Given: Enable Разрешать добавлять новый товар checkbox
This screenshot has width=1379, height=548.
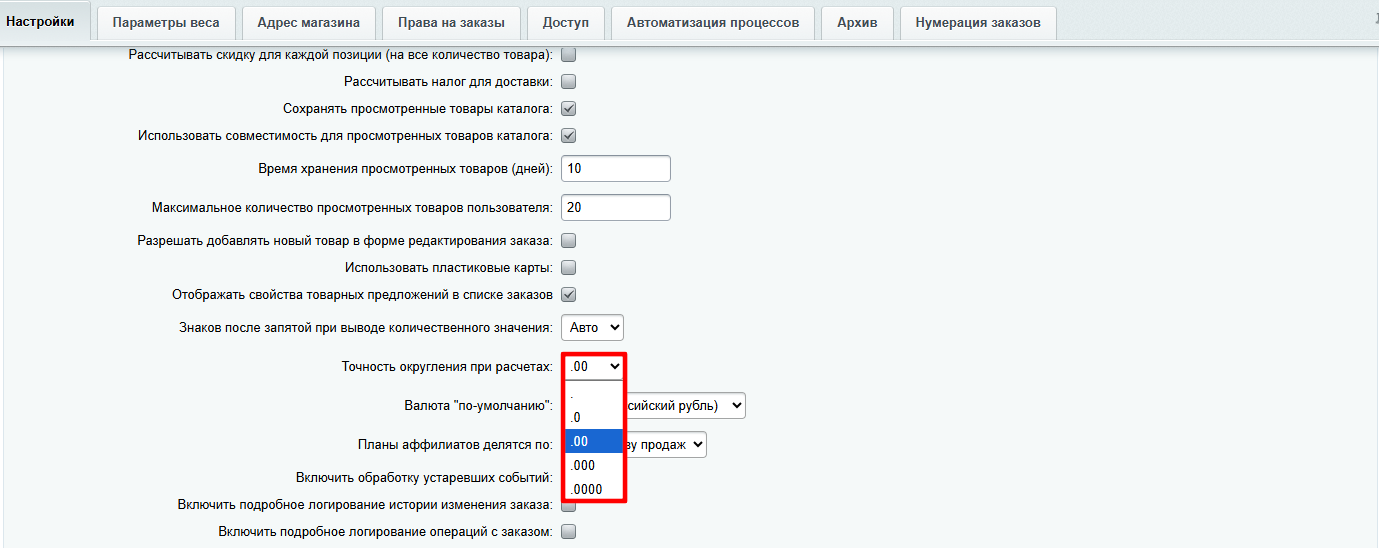Looking at the screenshot, I should 569,240.
